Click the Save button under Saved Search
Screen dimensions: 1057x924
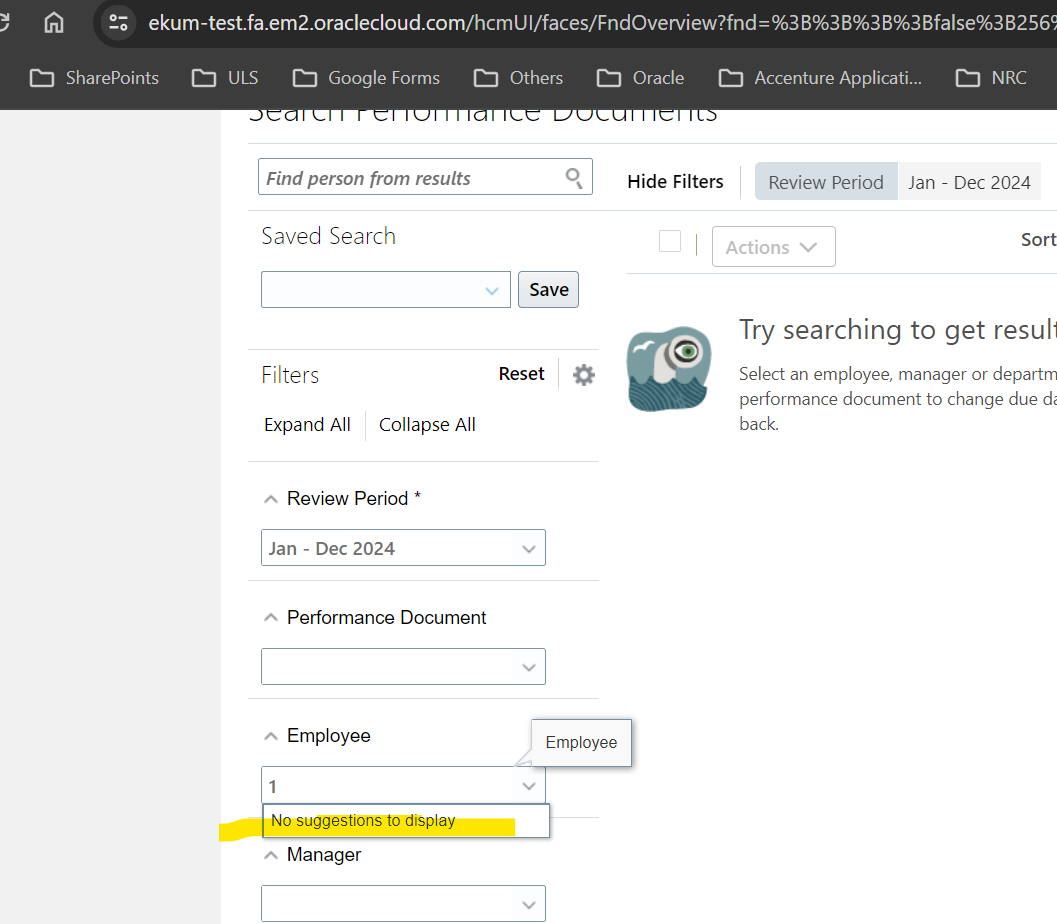[x=548, y=289]
